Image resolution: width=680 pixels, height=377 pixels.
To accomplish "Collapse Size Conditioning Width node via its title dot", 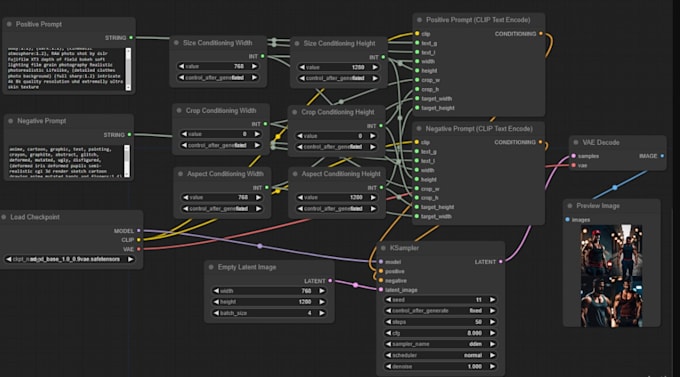I will pyautogui.click(x=176, y=43).
